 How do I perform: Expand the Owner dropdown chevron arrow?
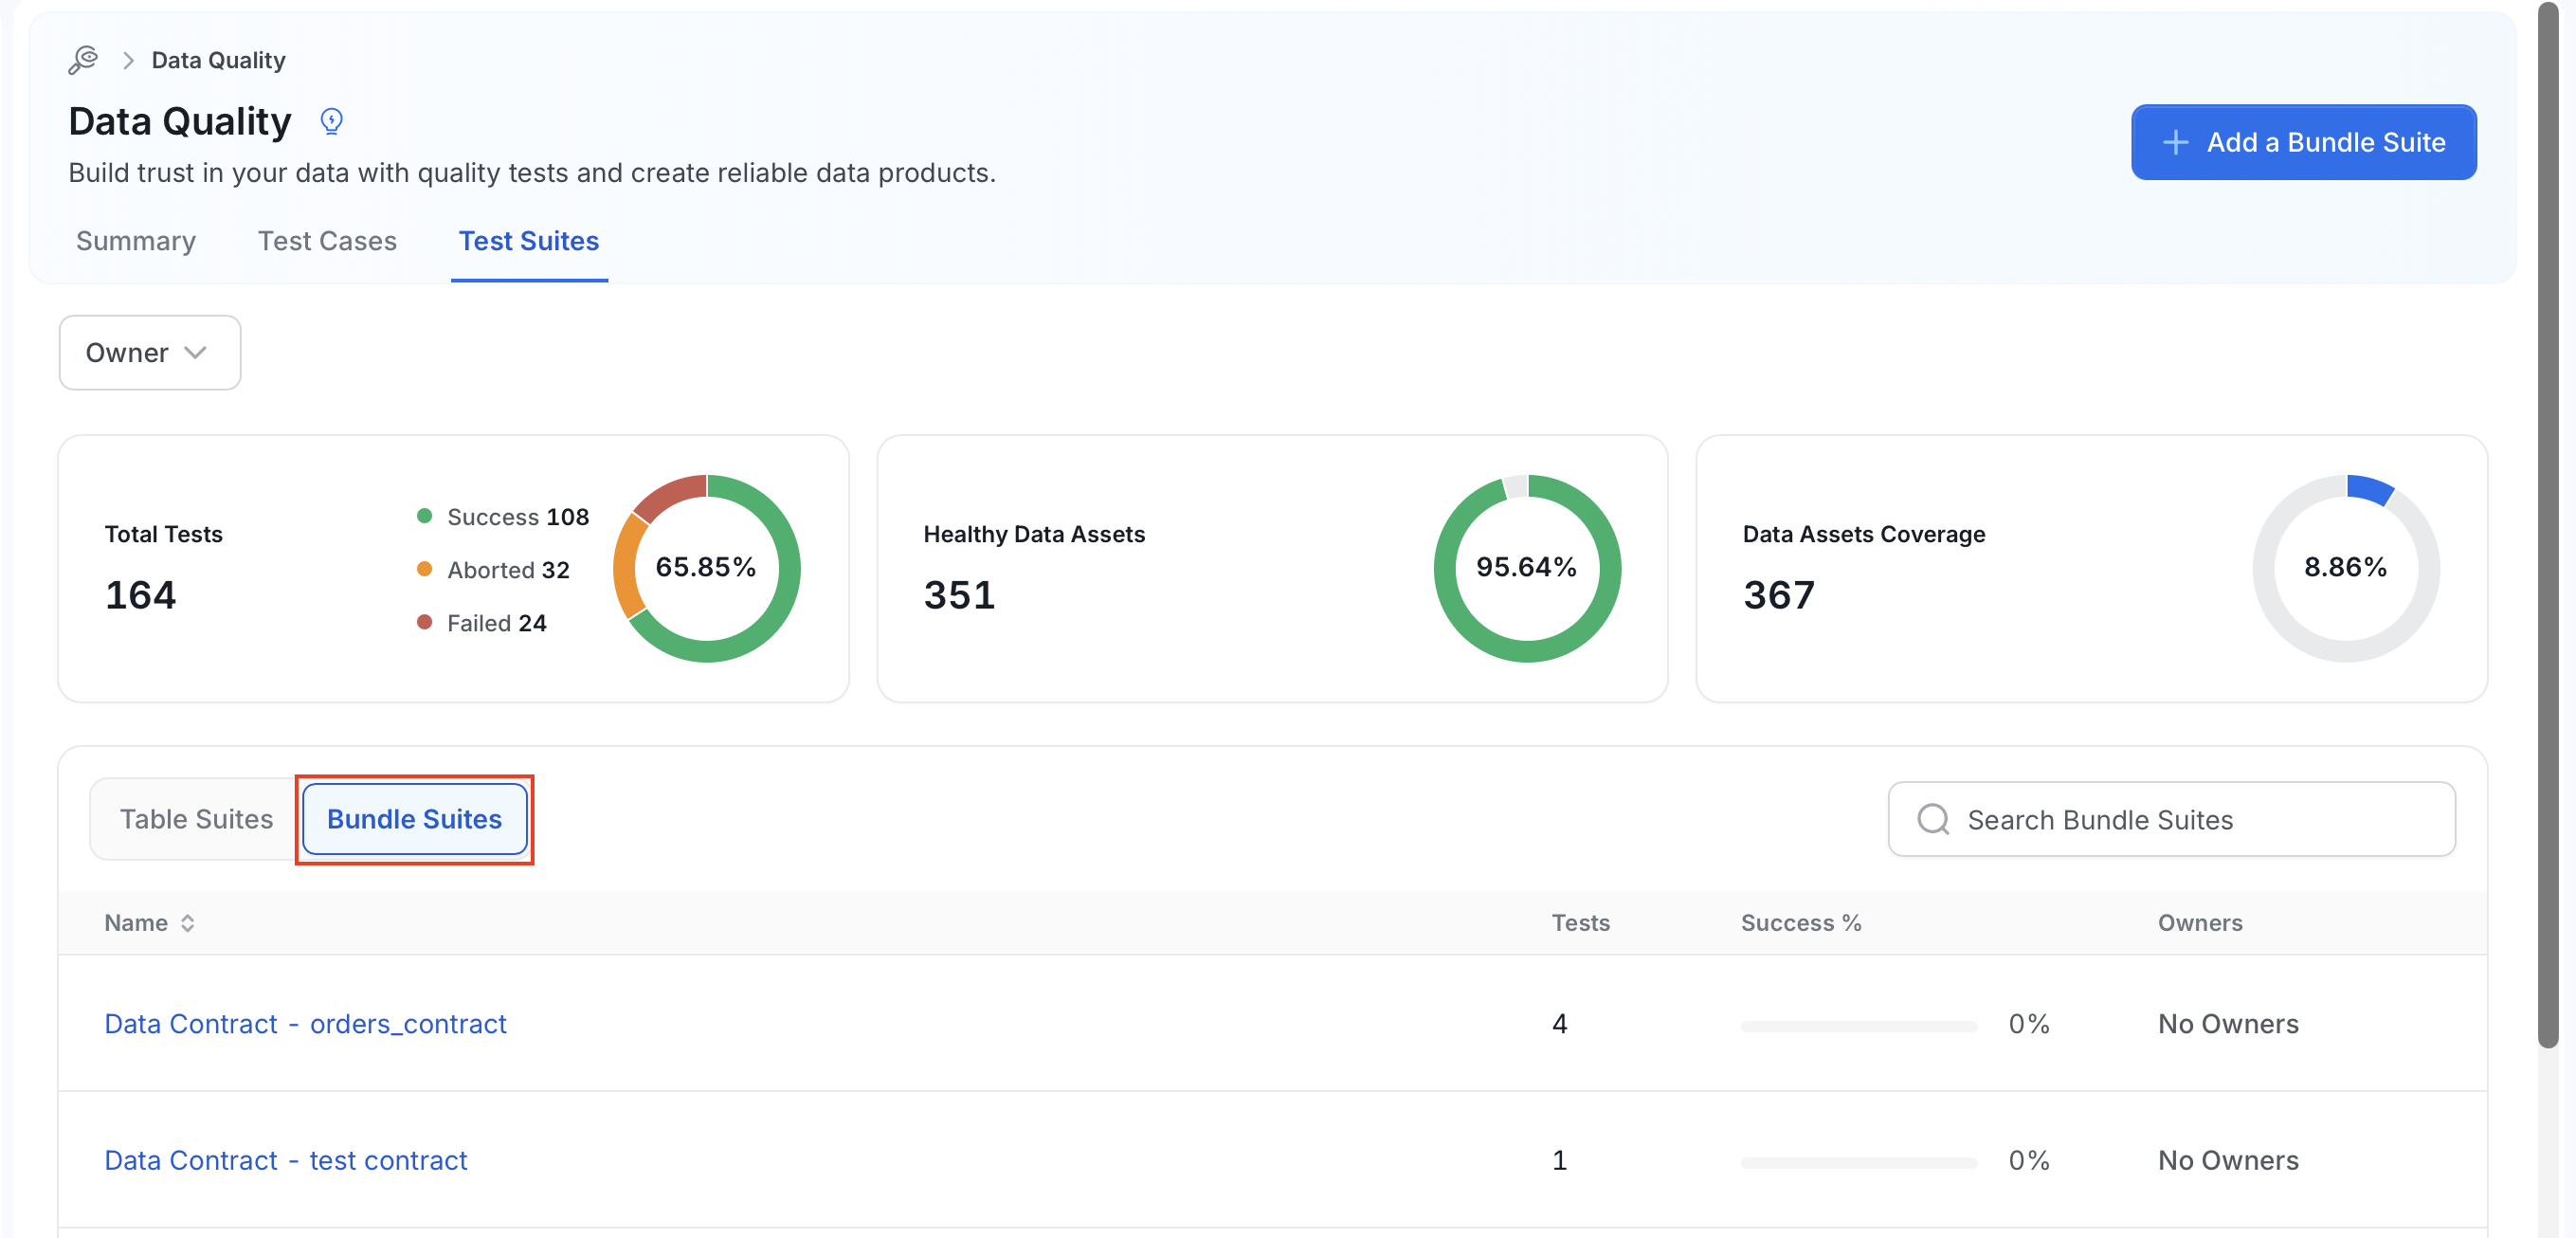[196, 353]
